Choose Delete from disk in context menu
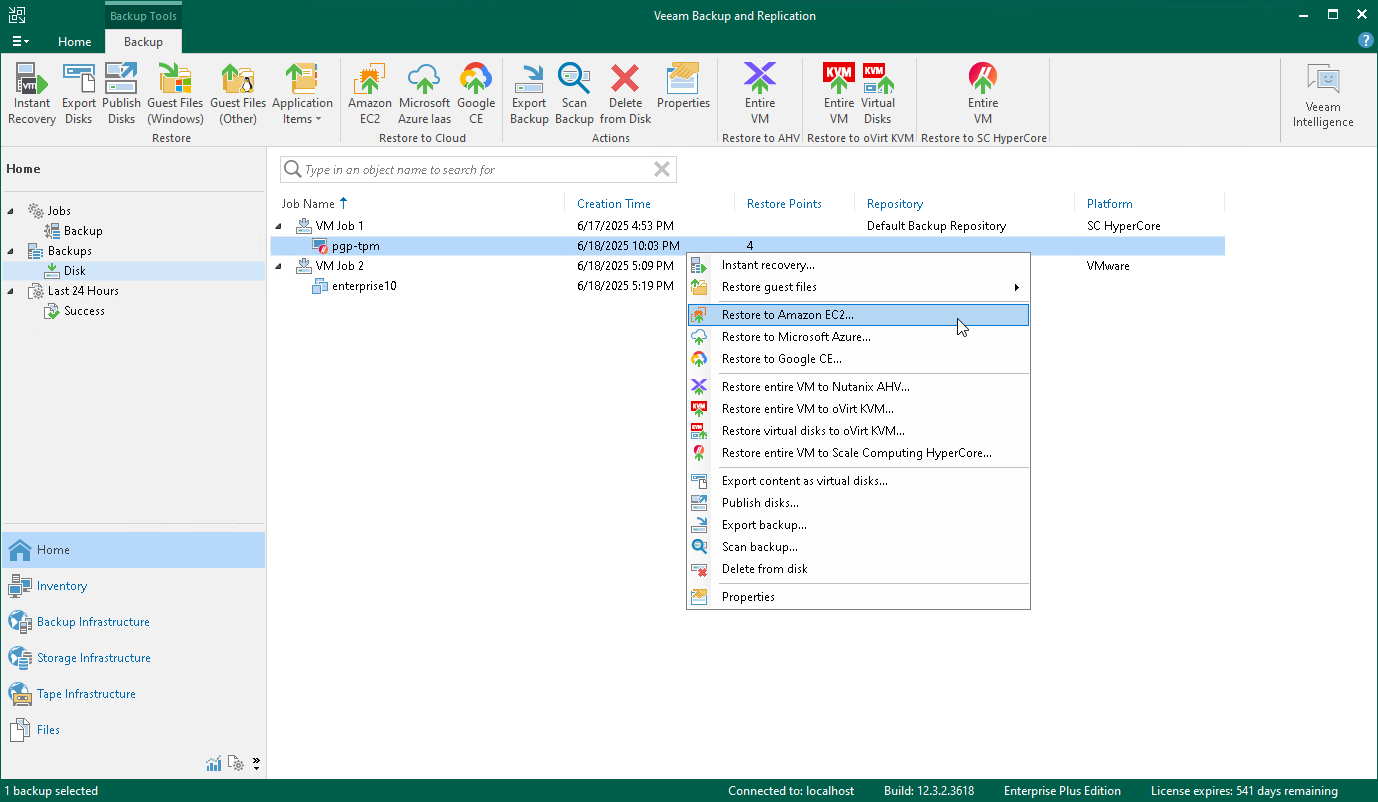1378x802 pixels. [x=858, y=569]
